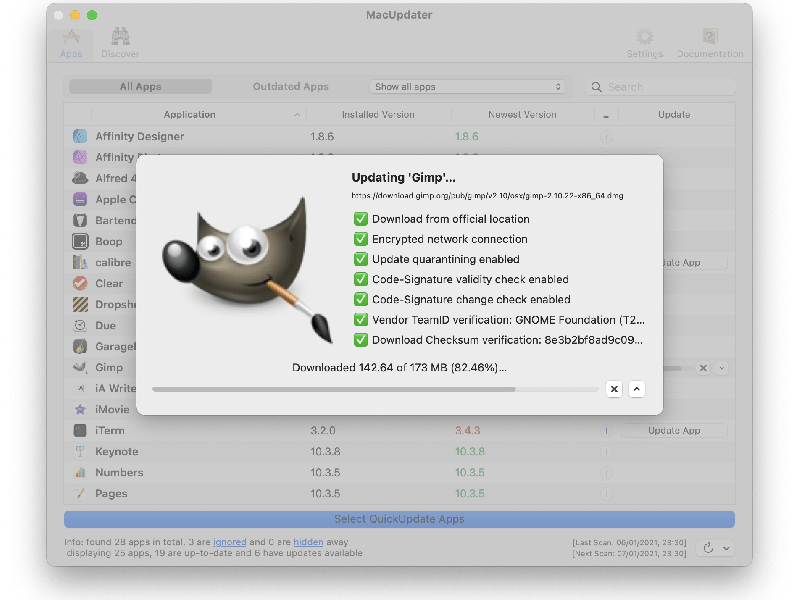Expand Gimp row update options chevron
The height and width of the screenshot is (600, 800).
click(x=721, y=368)
